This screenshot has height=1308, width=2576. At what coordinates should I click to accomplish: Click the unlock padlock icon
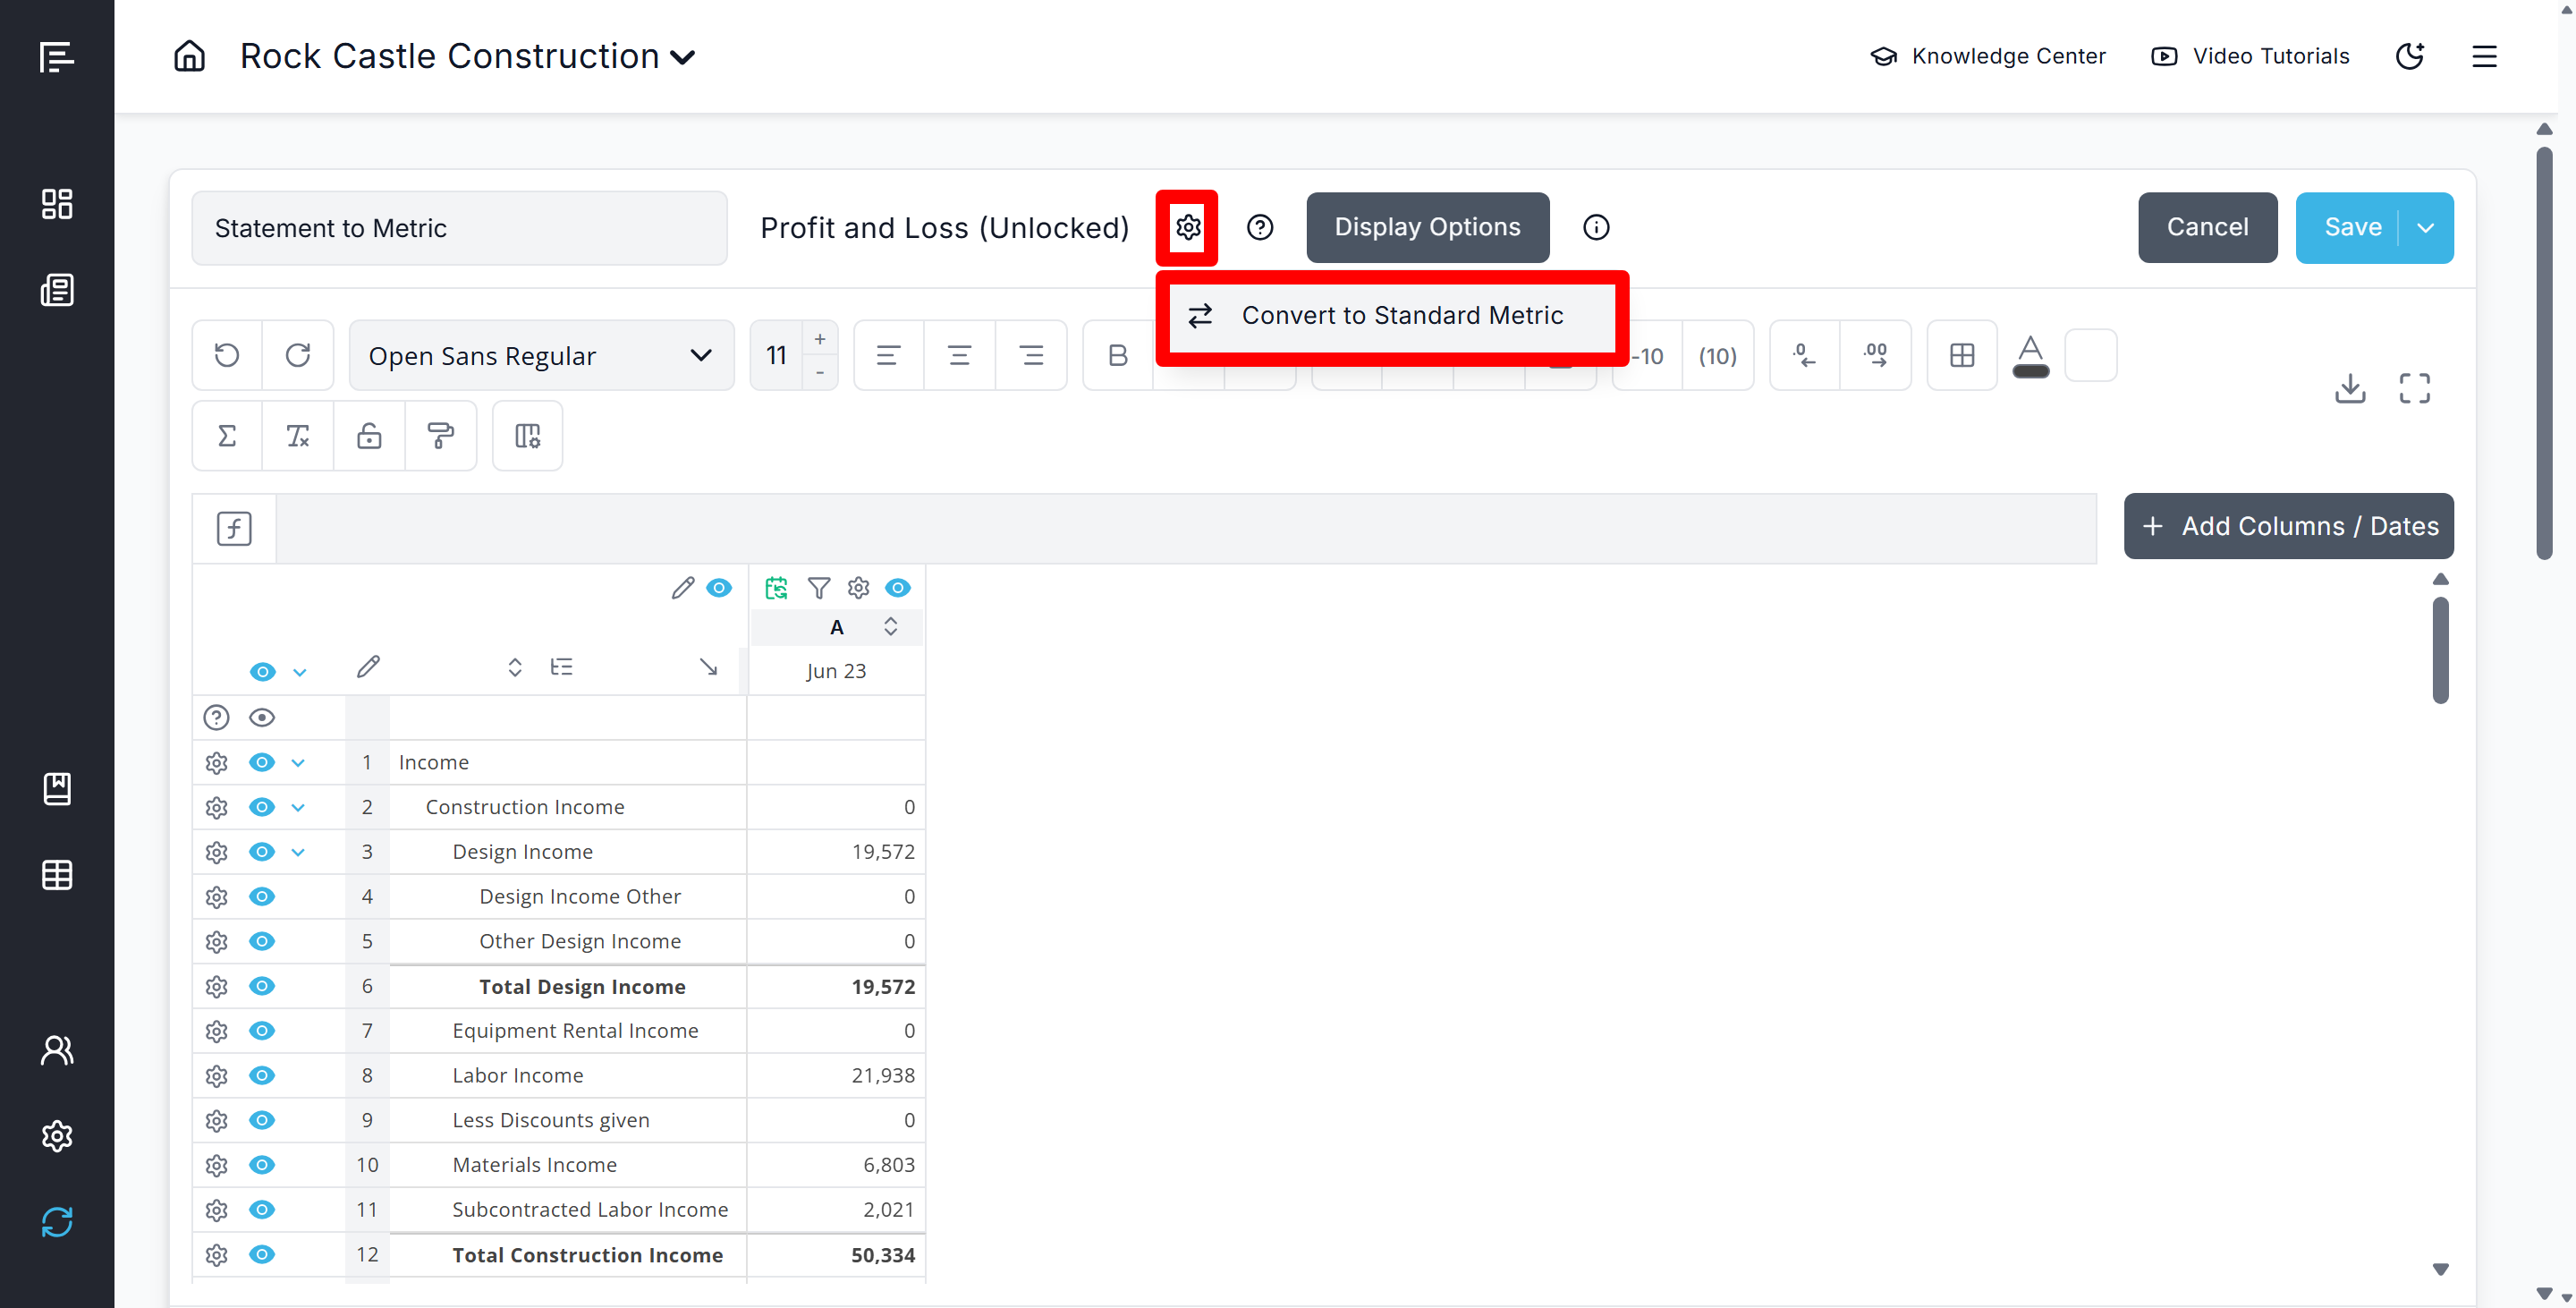pos(369,436)
